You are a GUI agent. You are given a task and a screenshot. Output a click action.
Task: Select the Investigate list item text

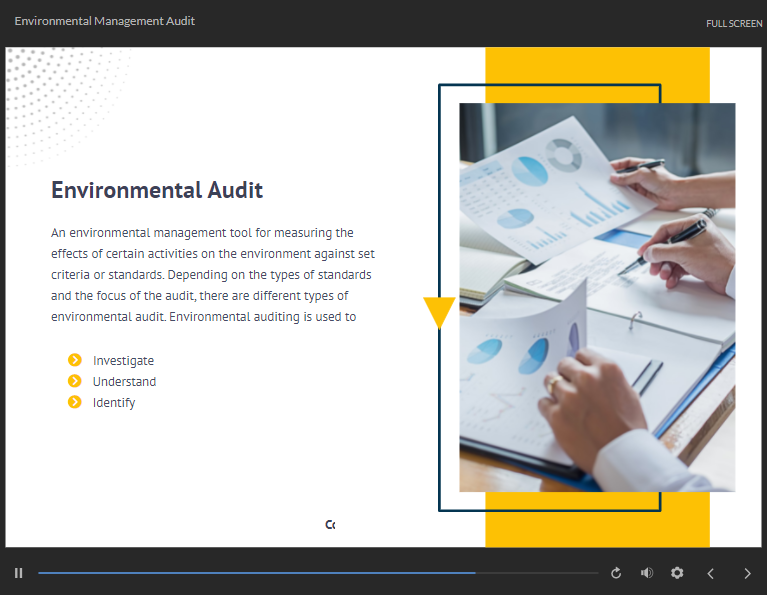123,361
